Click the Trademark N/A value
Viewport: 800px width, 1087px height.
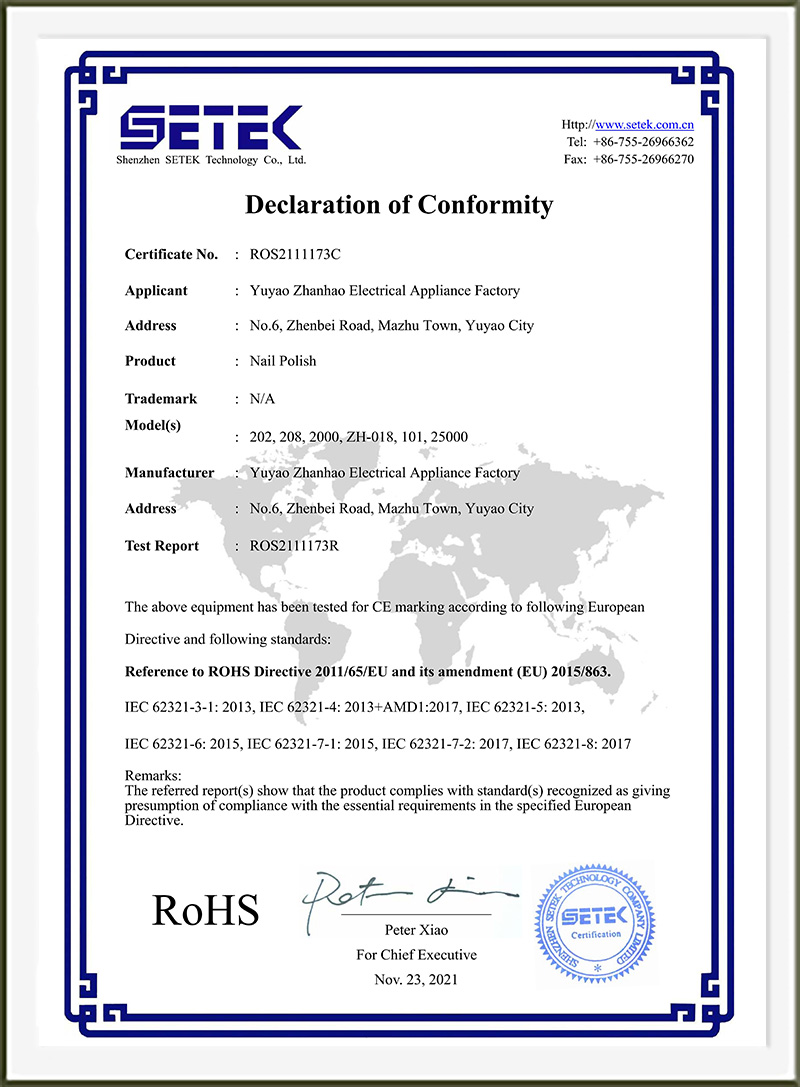click(x=262, y=399)
